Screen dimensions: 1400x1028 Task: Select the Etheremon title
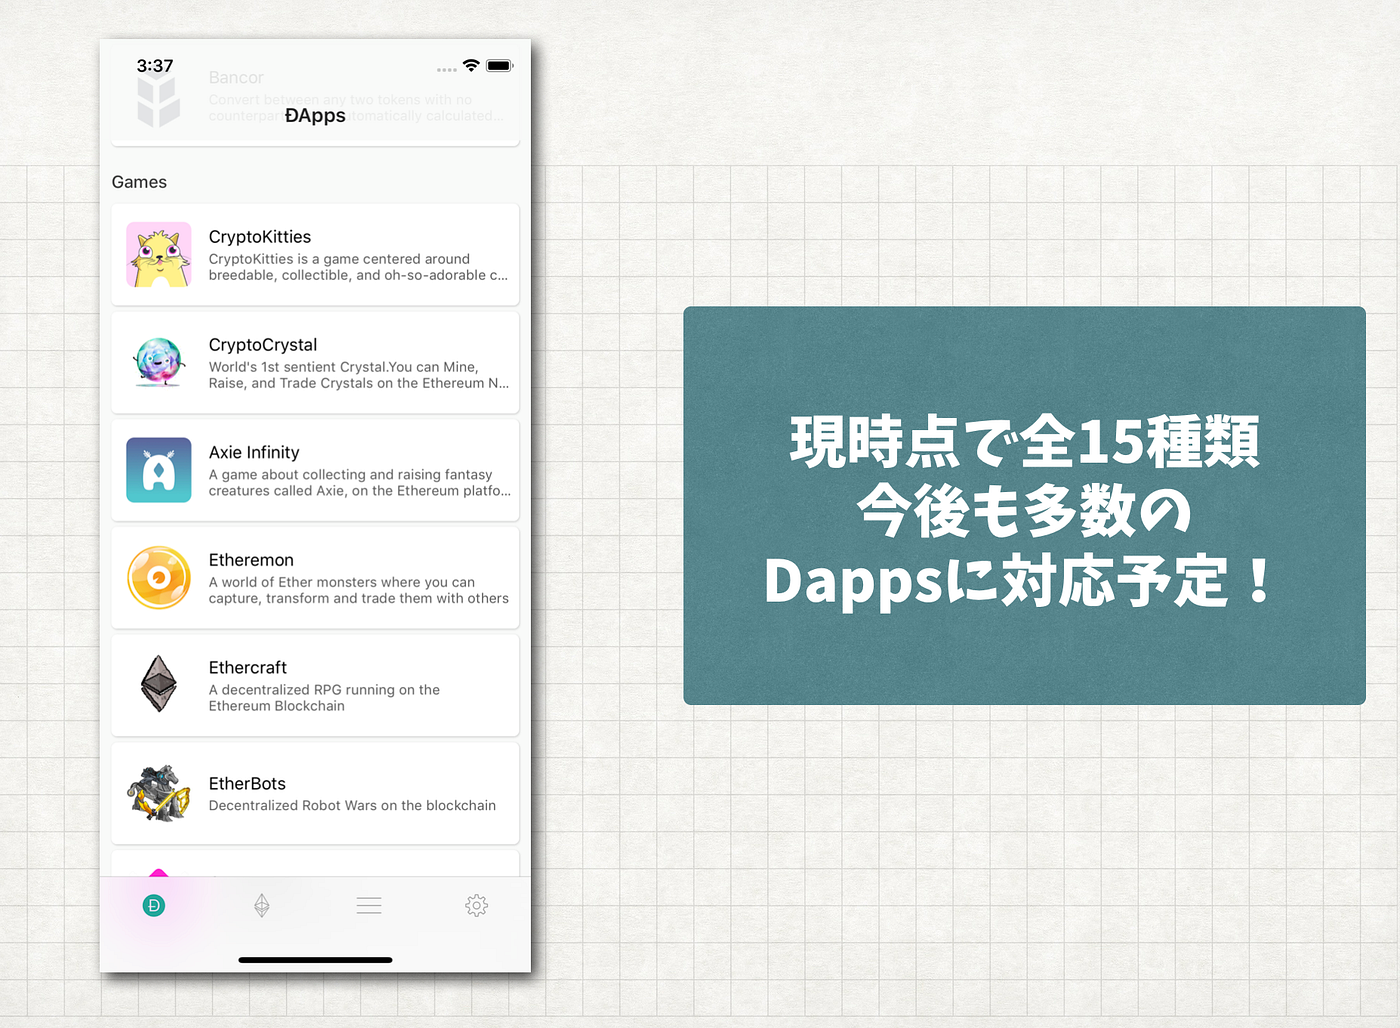251,560
